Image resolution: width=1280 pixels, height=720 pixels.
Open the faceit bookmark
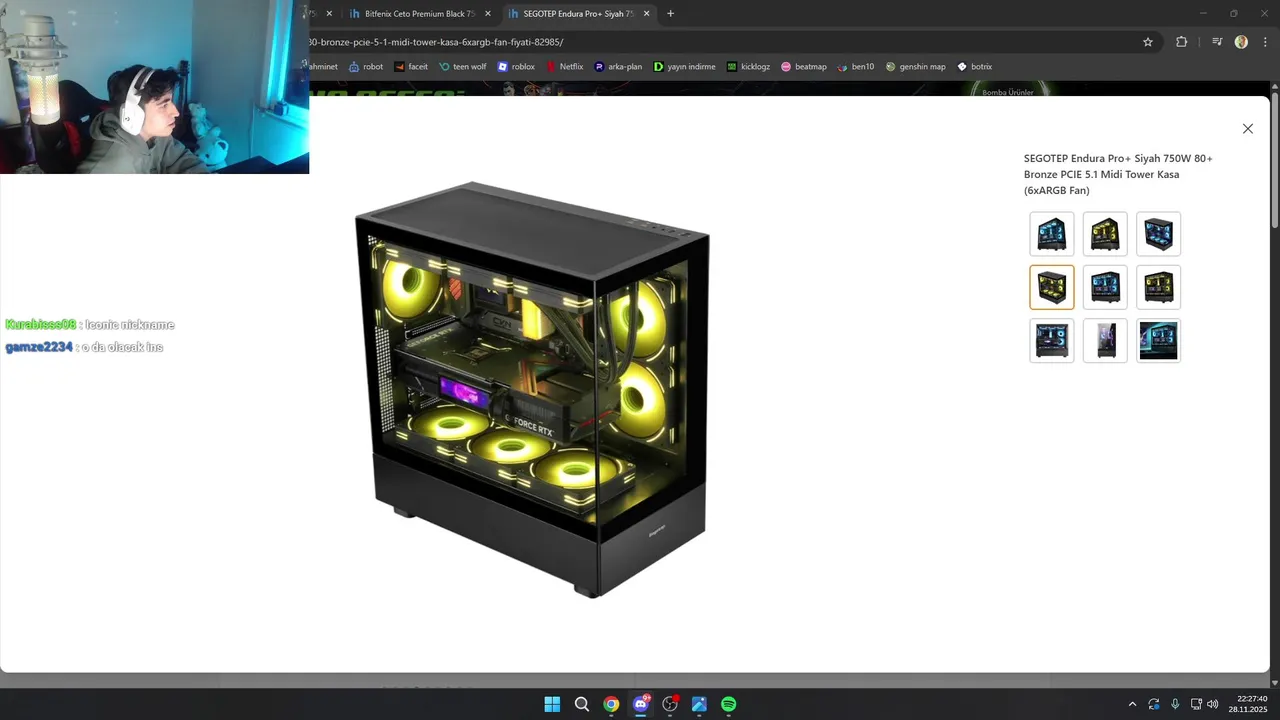pos(411,67)
